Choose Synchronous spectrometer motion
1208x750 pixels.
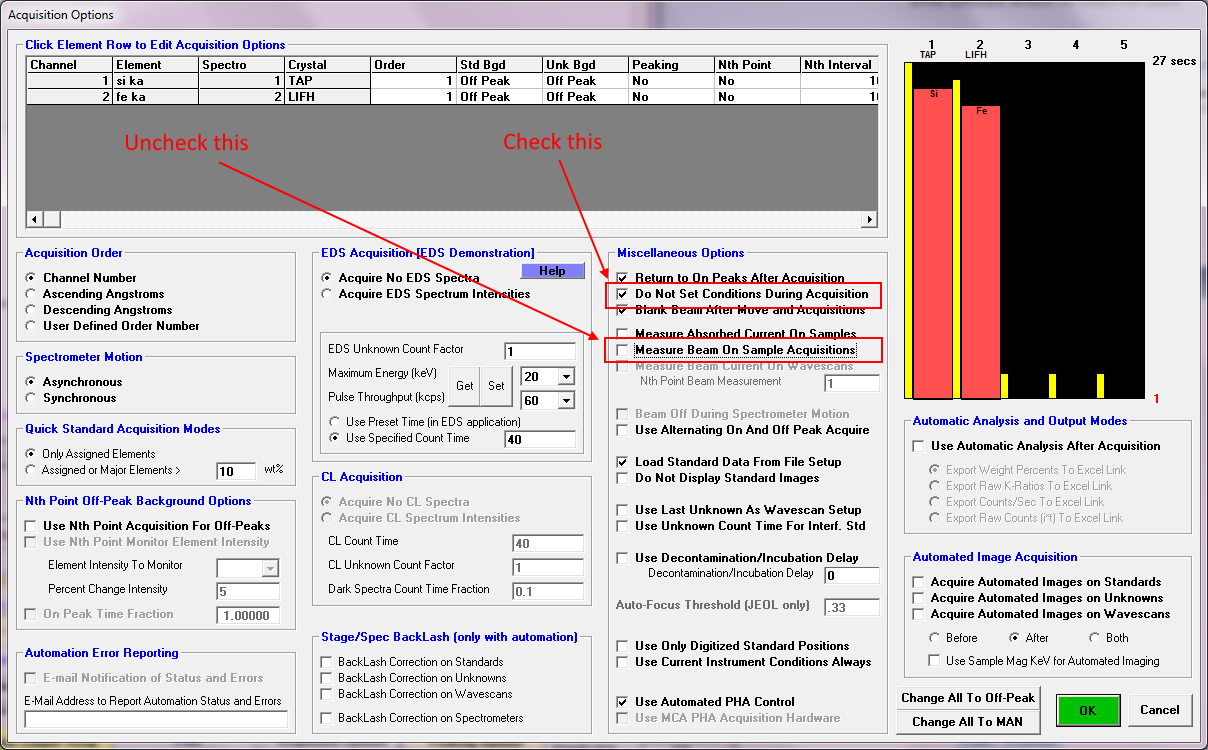point(33,398)
